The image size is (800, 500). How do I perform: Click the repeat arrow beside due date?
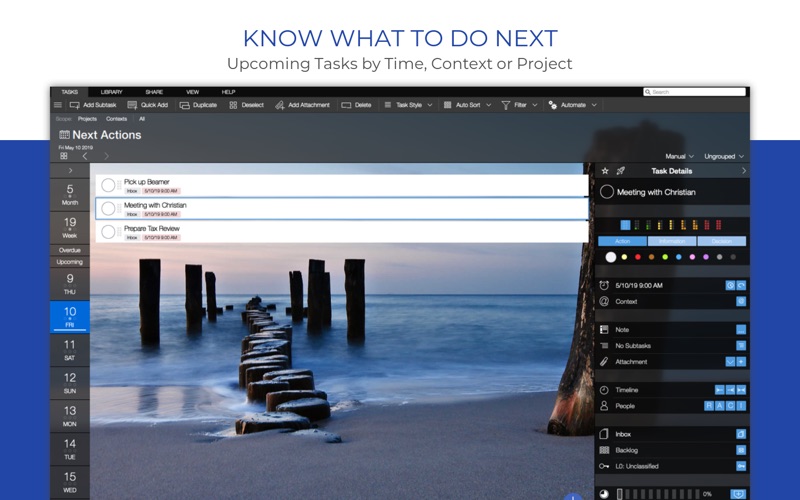pyautogui.click(x=741, y=285)
